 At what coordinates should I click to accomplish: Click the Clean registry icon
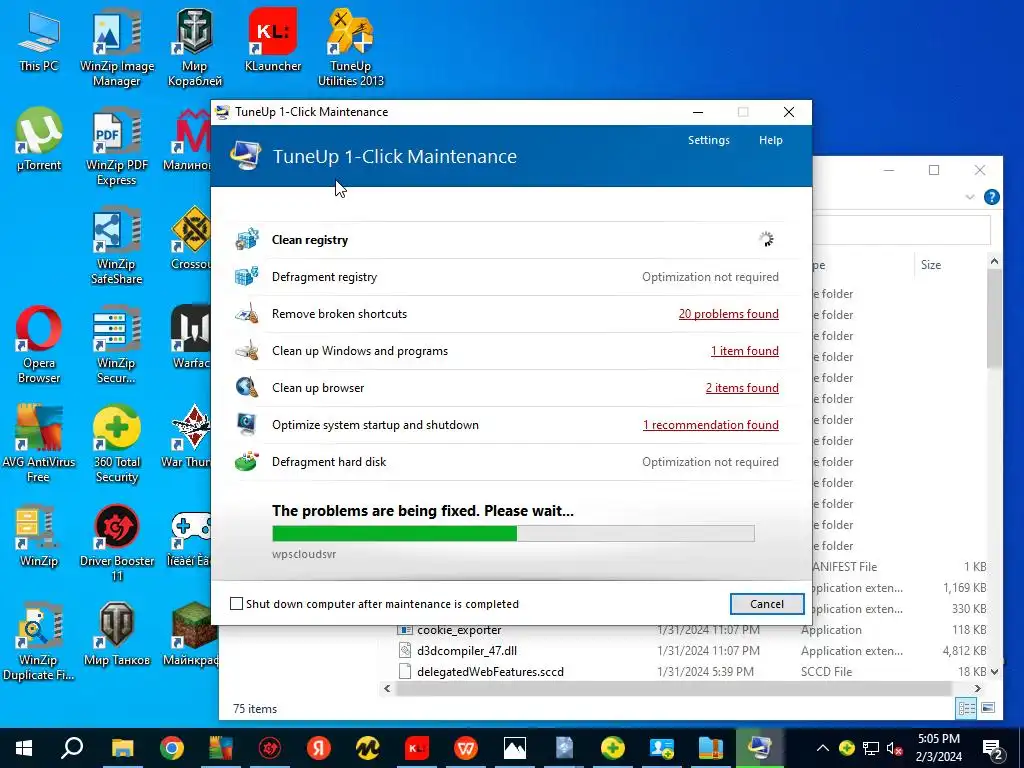[x=247, y=240]
